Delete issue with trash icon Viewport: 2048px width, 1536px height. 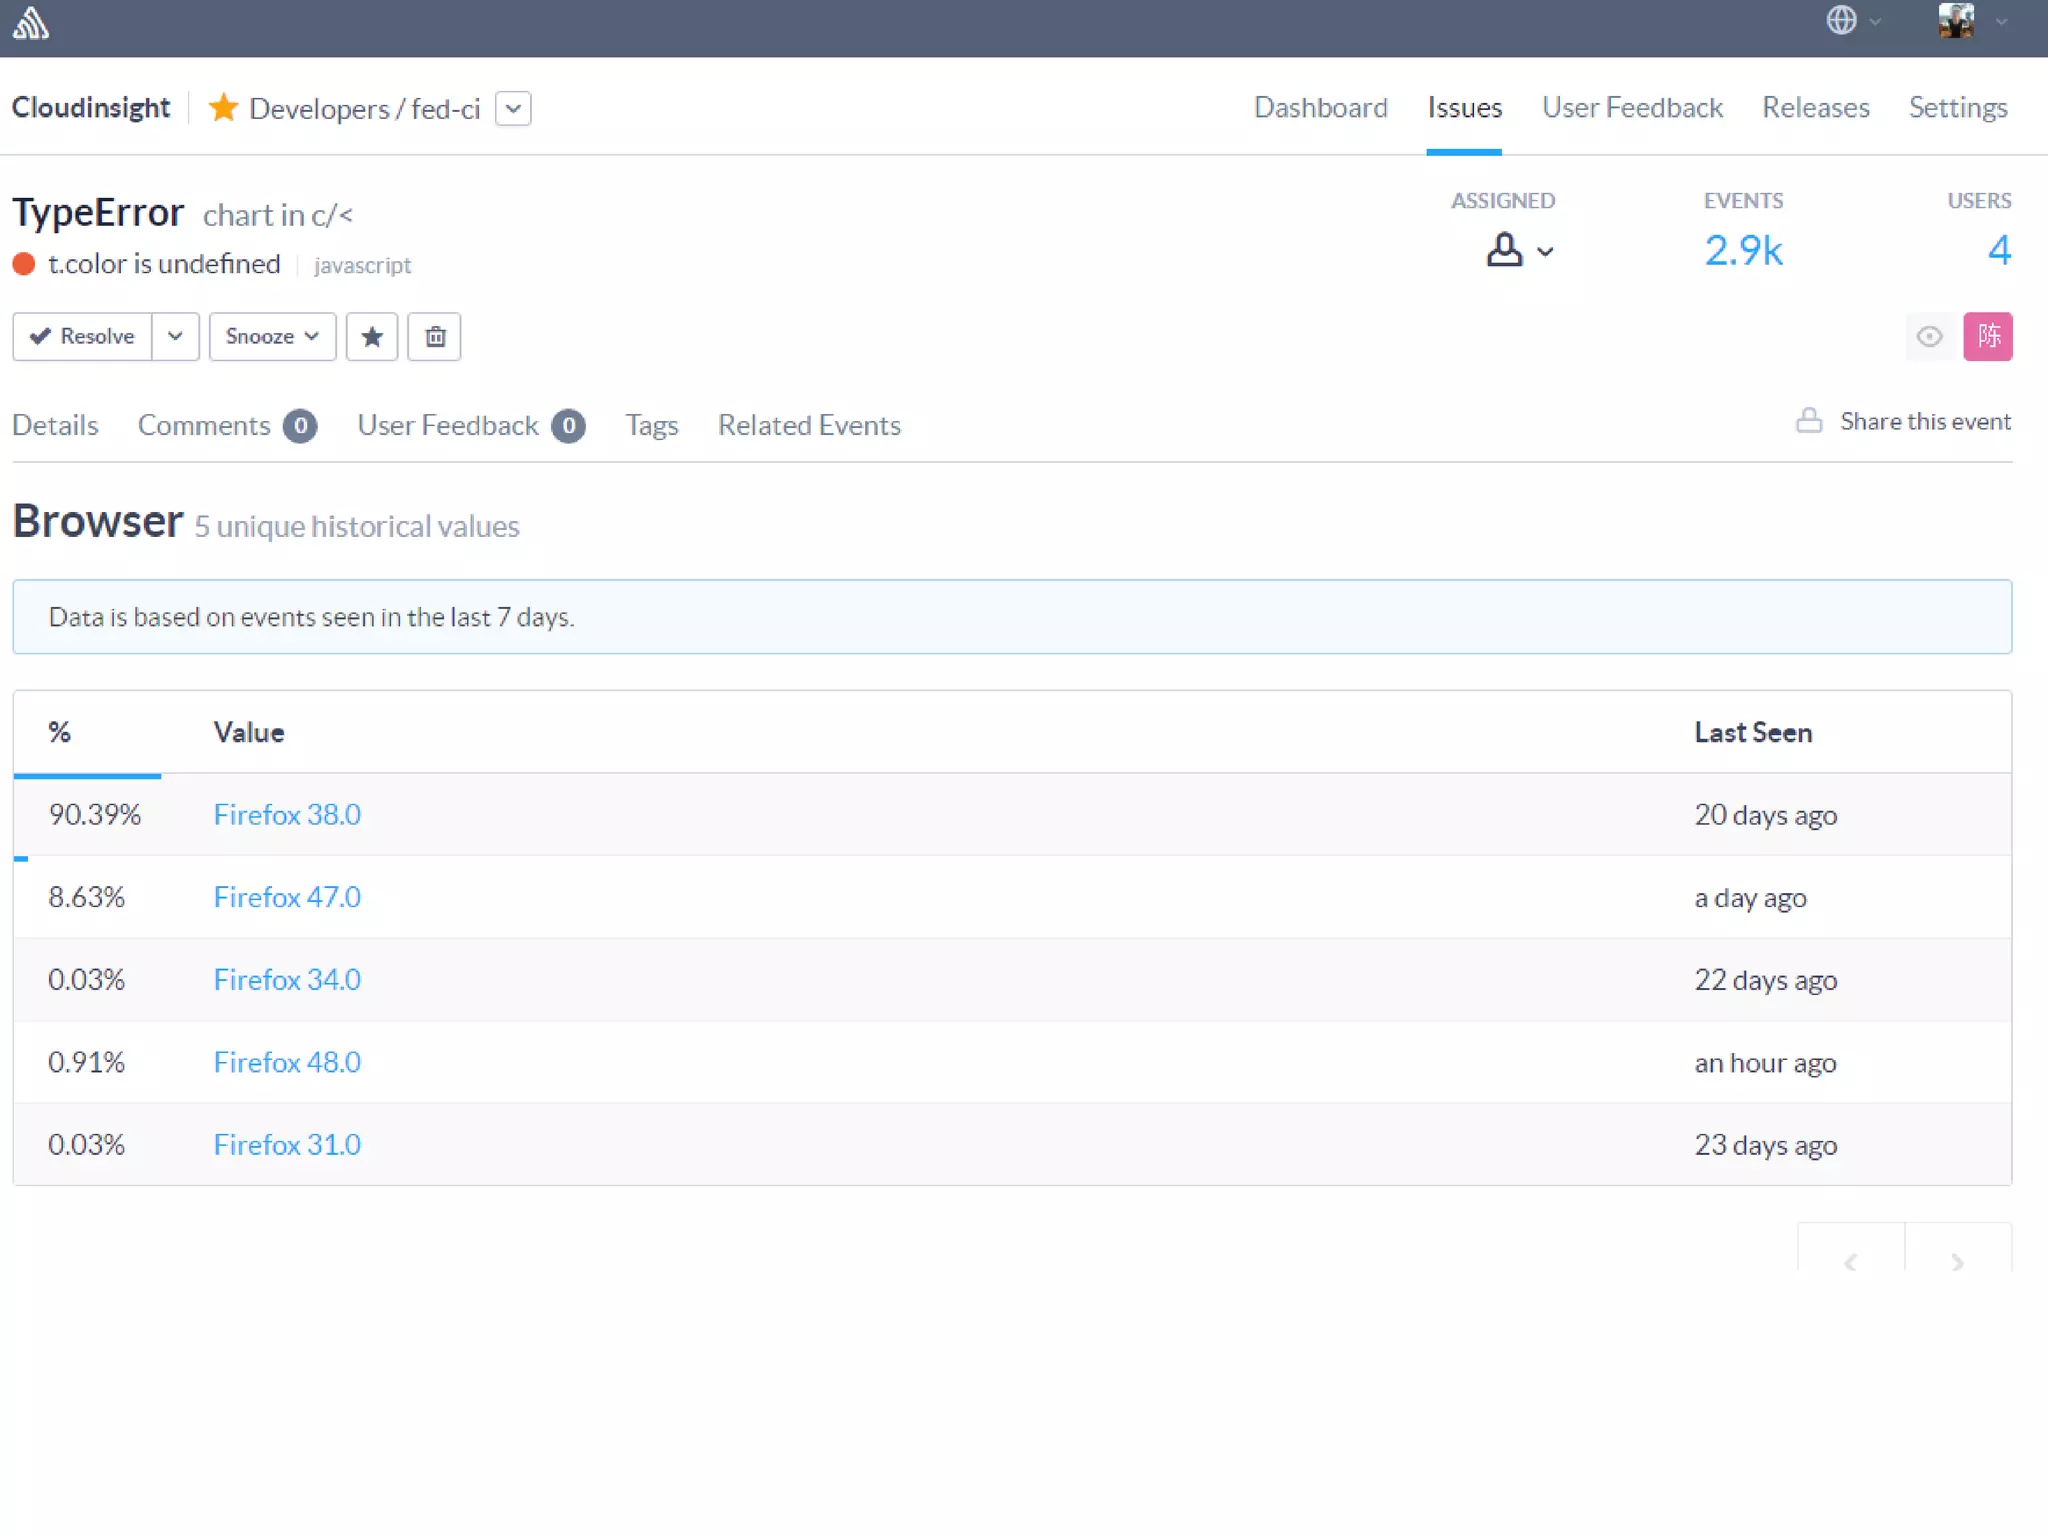coord(435,336)
